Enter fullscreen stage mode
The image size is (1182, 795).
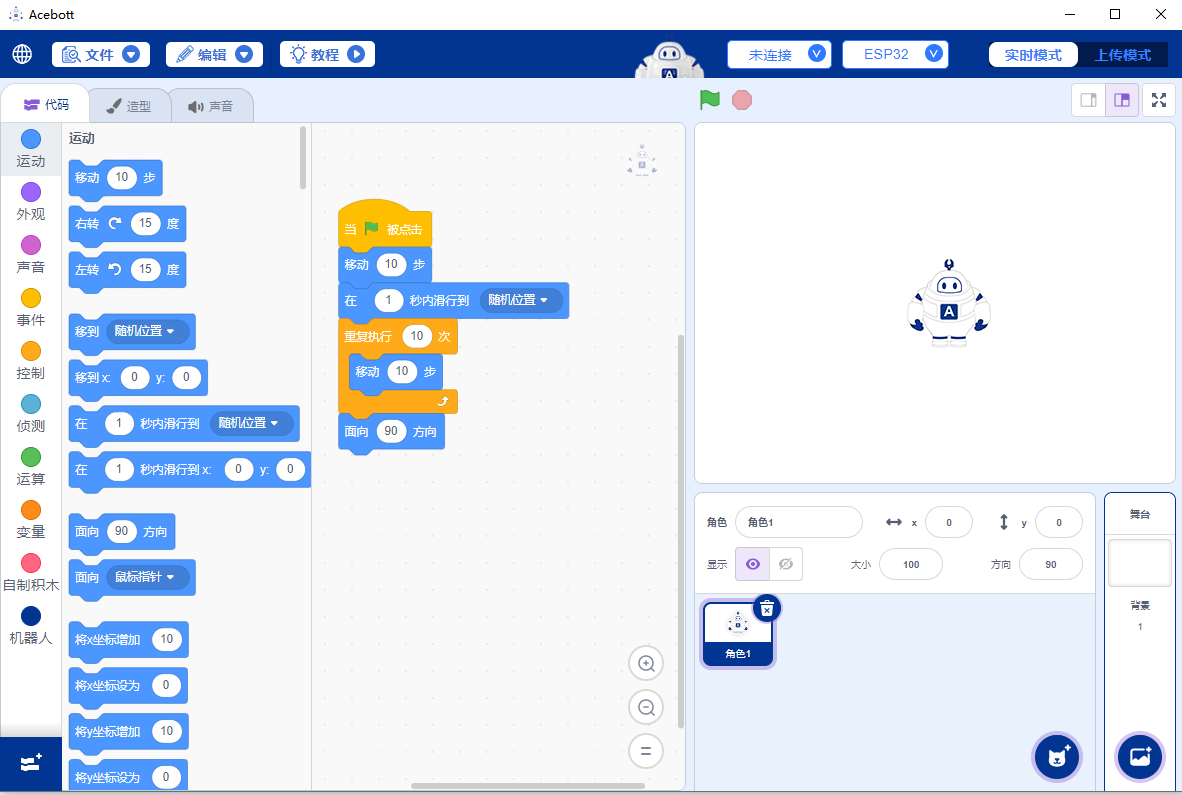1158,100
